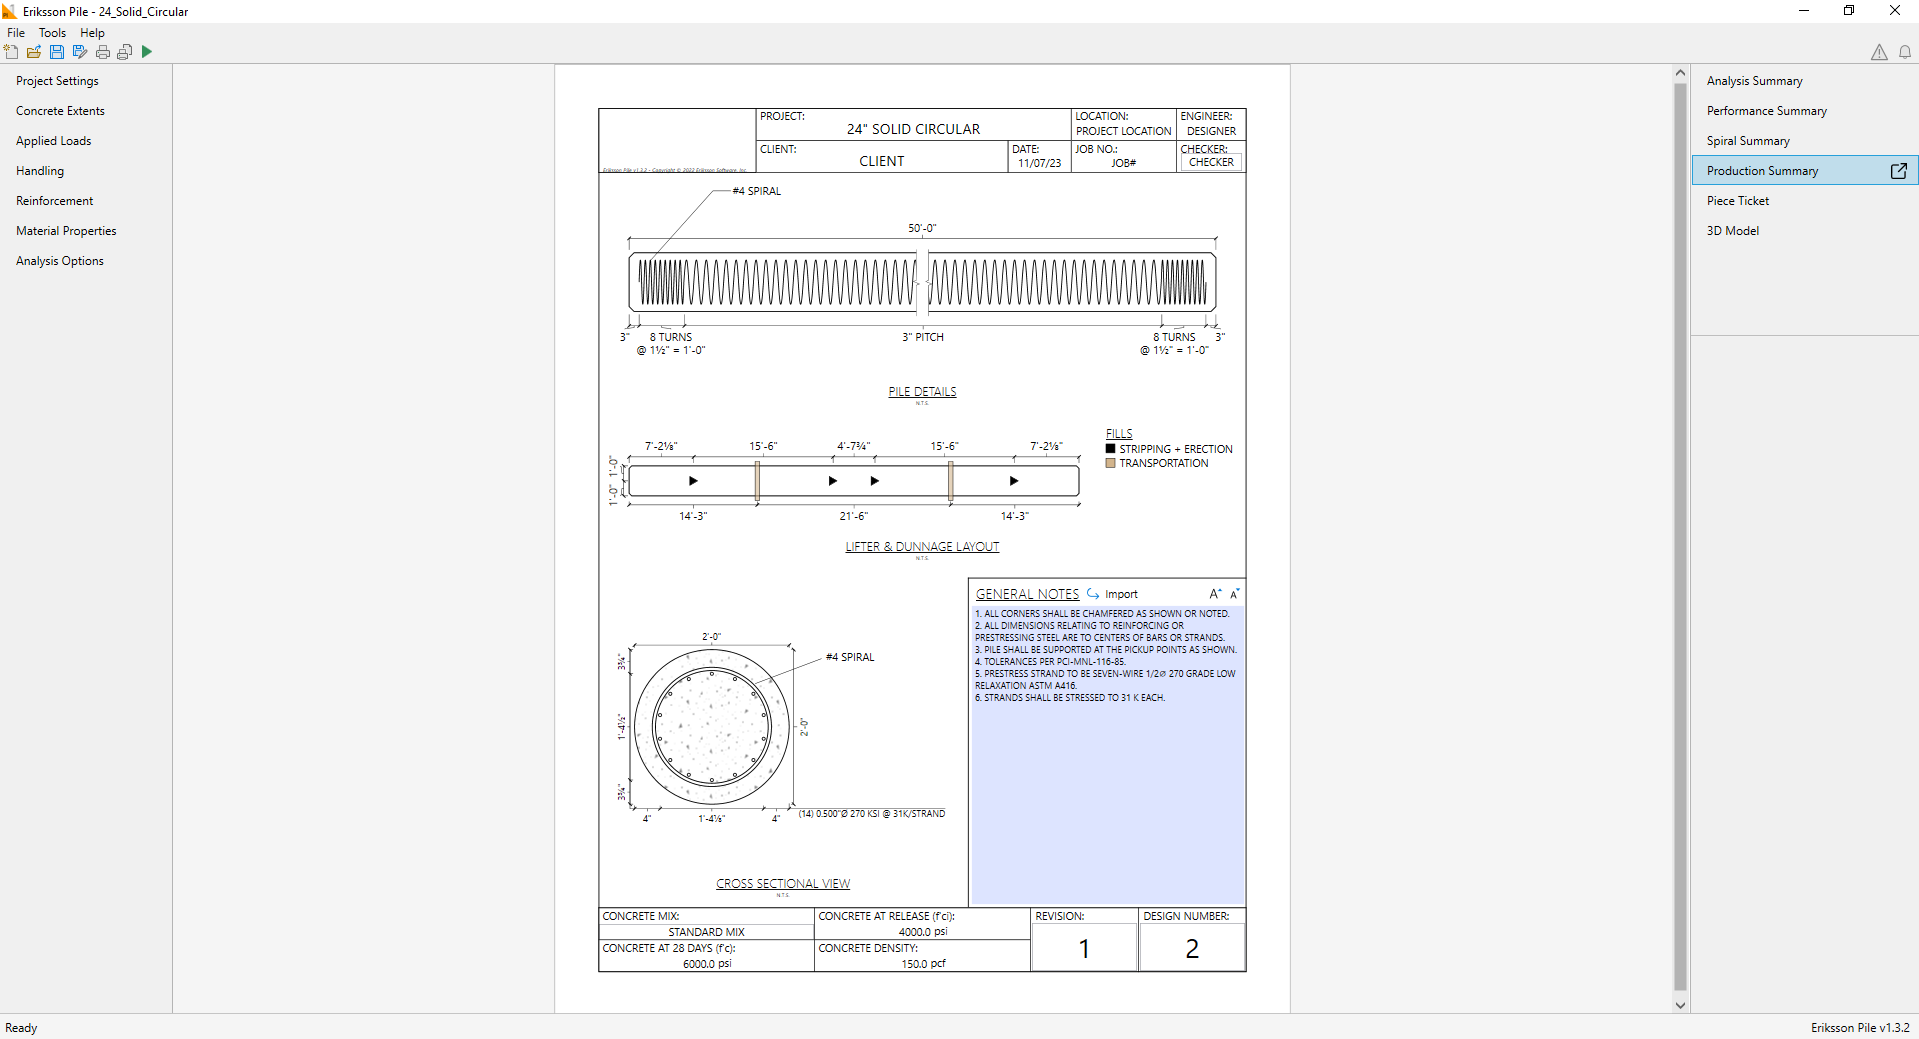Click CROSS SECTIONAL VIEW heading

(783, 884)
